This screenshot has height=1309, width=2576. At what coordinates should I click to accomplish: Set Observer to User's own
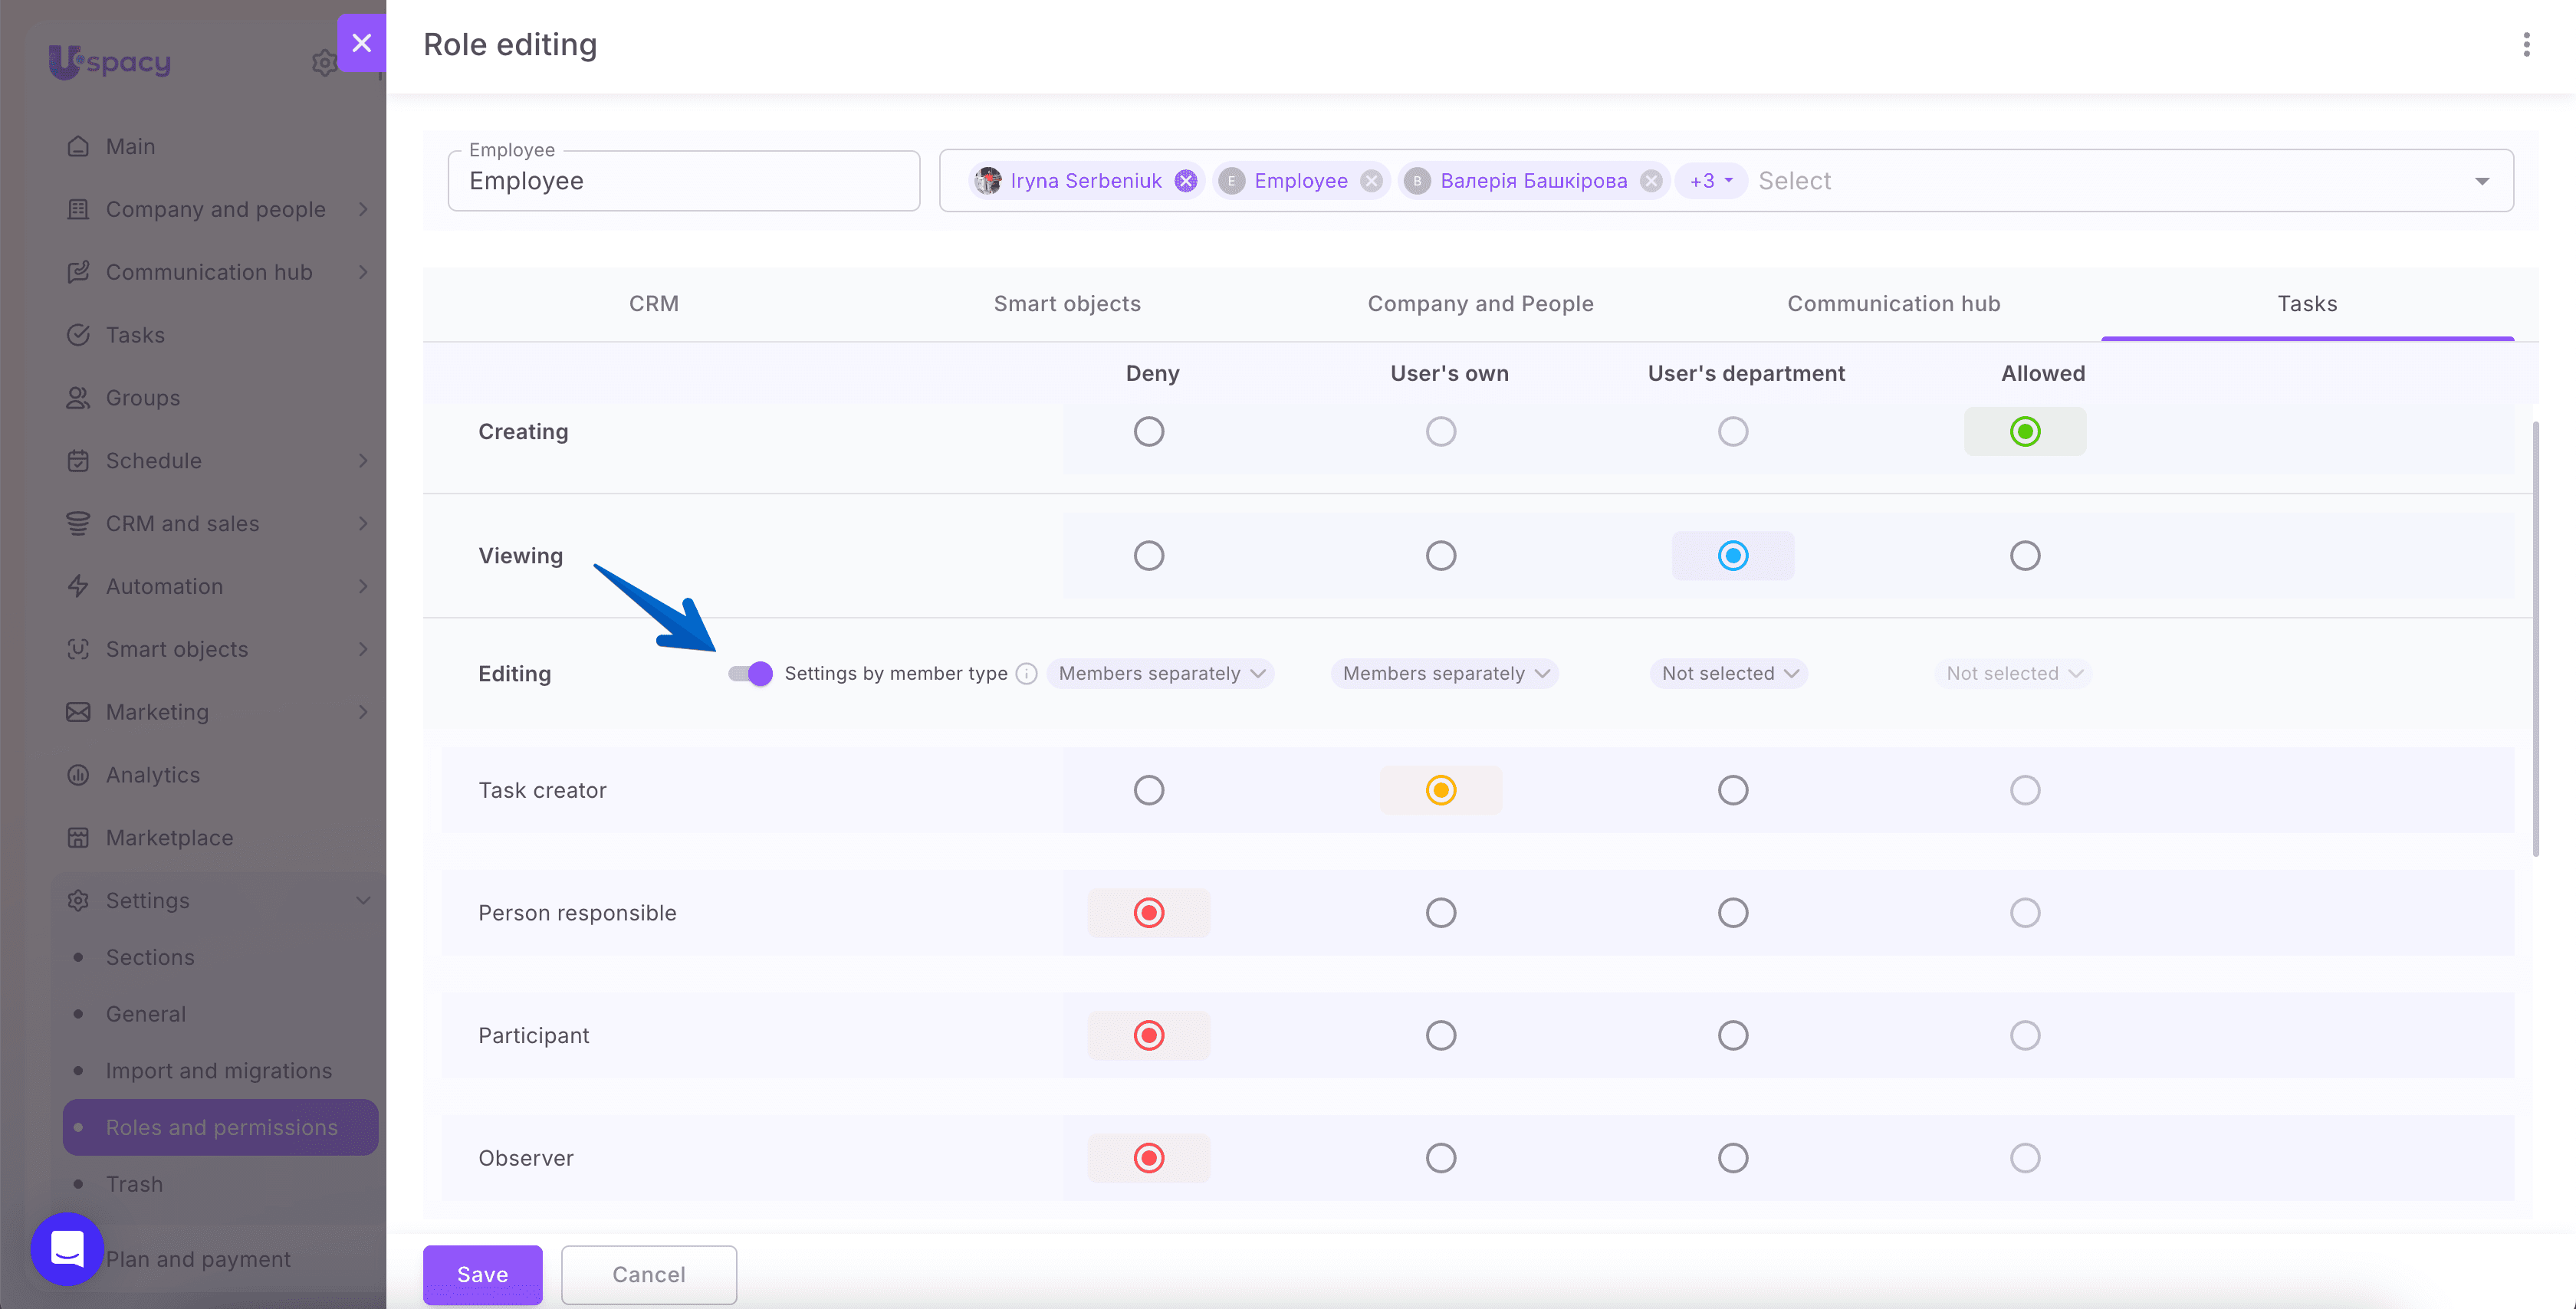pos(1441,1158)
